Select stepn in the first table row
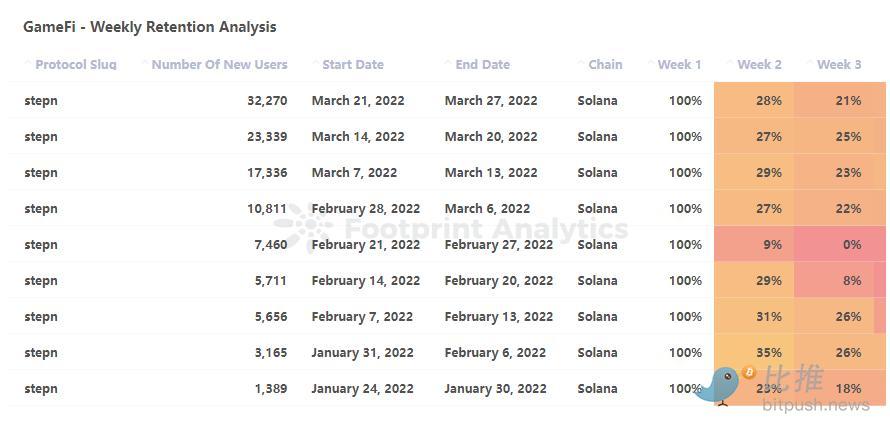The width and height of the screenshot is (890, 432). [41, 100]
